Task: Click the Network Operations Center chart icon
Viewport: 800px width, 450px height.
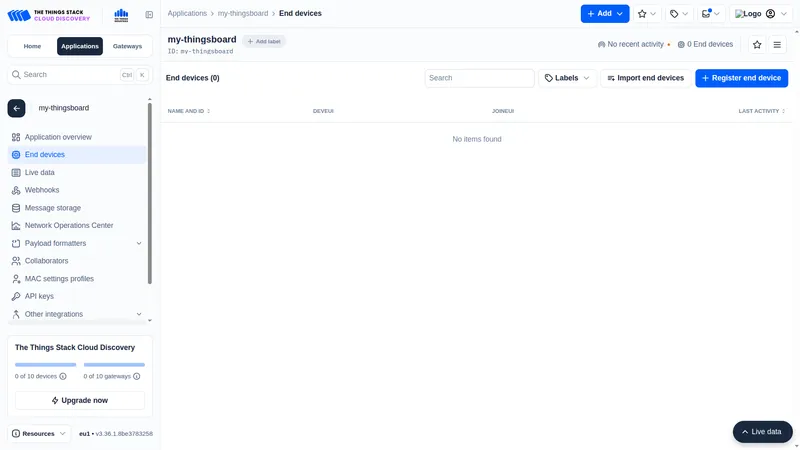Action: click(16, 226)
